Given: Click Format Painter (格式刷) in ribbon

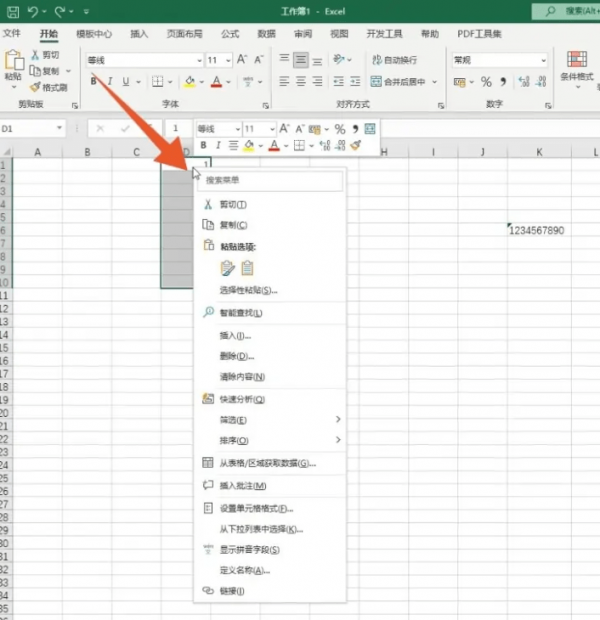Looking at the screenshot, I should tap(49, 87).
